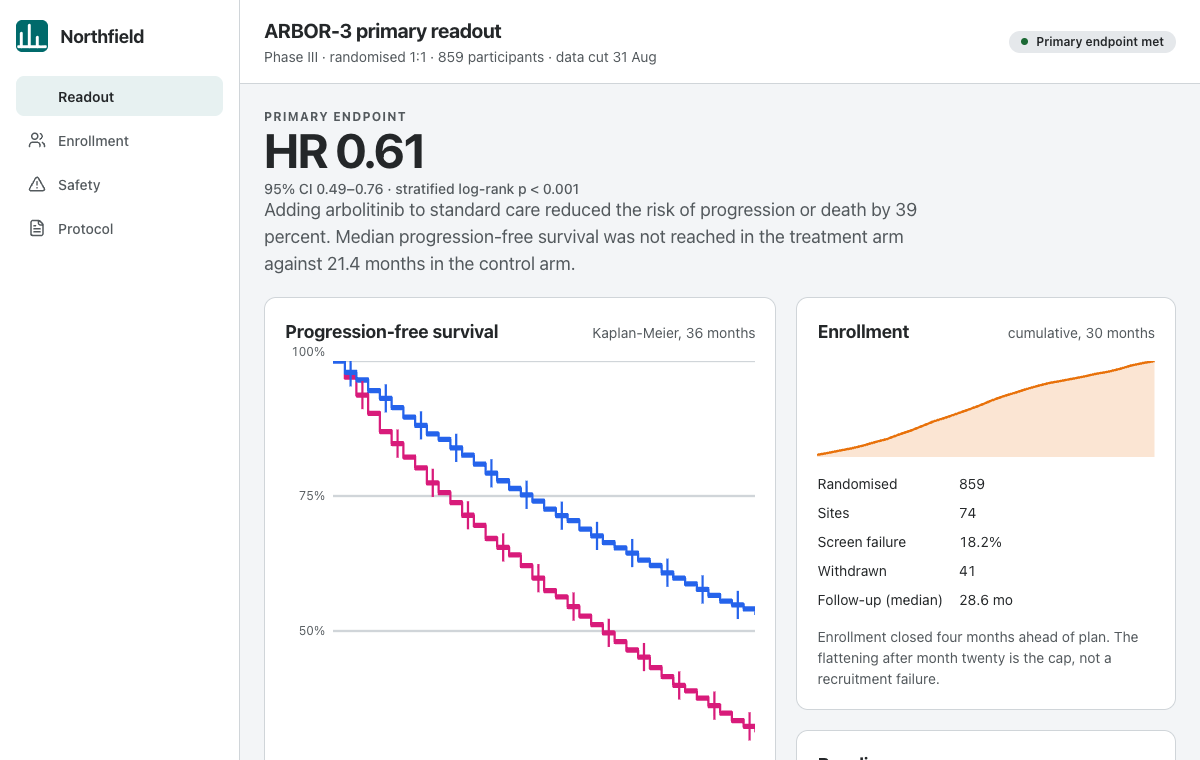Open the Protocol sidebar section
This screenshot has height=760, width=1200.
119,229
